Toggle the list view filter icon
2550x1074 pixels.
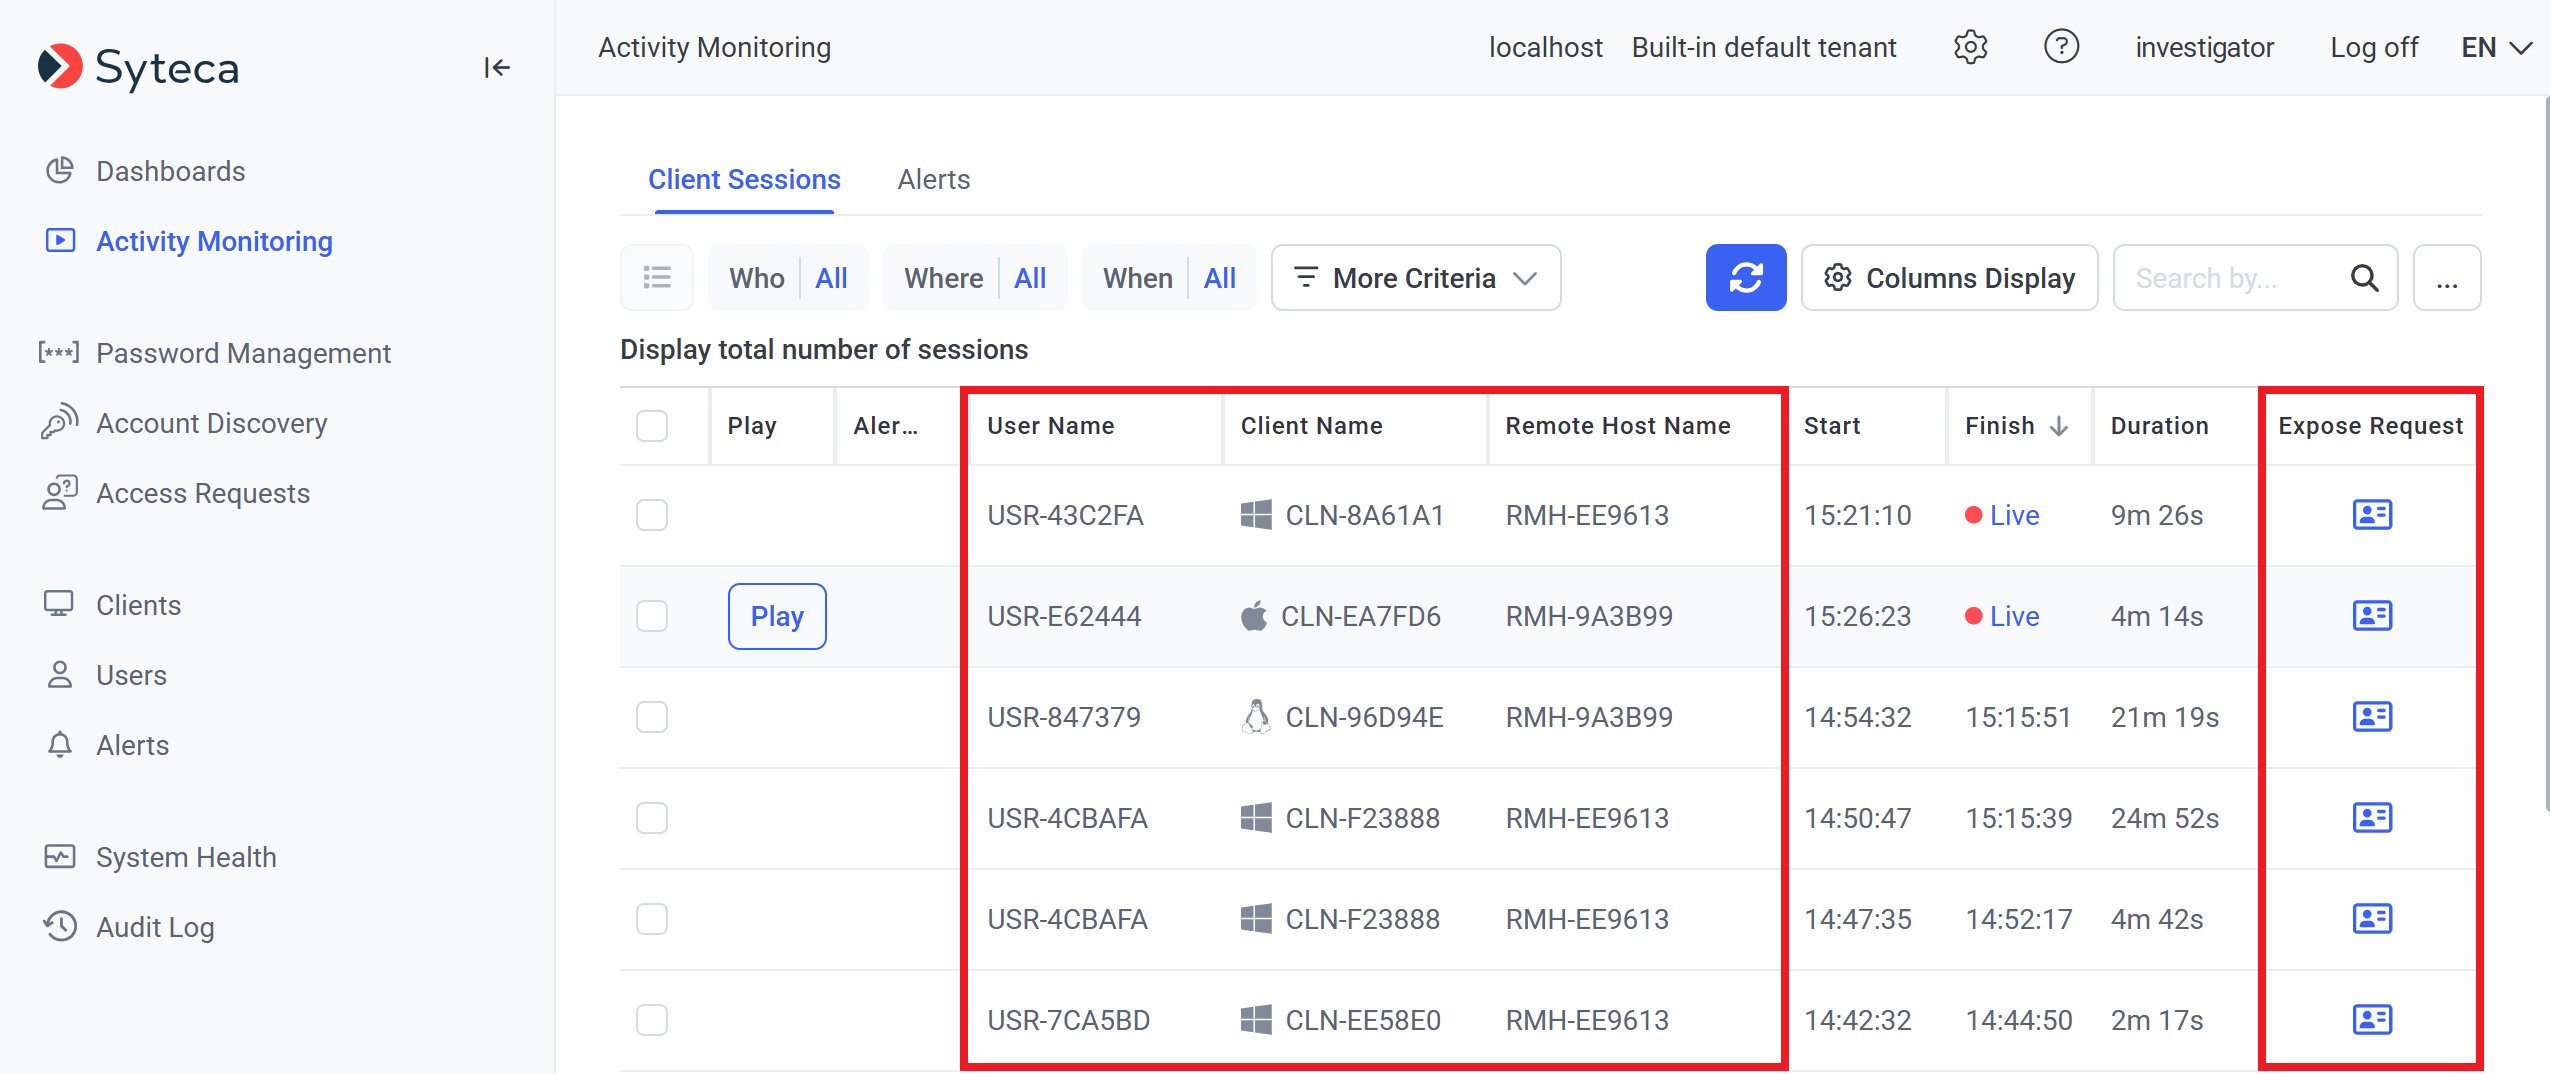pyautogui.click(x=657, y=278)
